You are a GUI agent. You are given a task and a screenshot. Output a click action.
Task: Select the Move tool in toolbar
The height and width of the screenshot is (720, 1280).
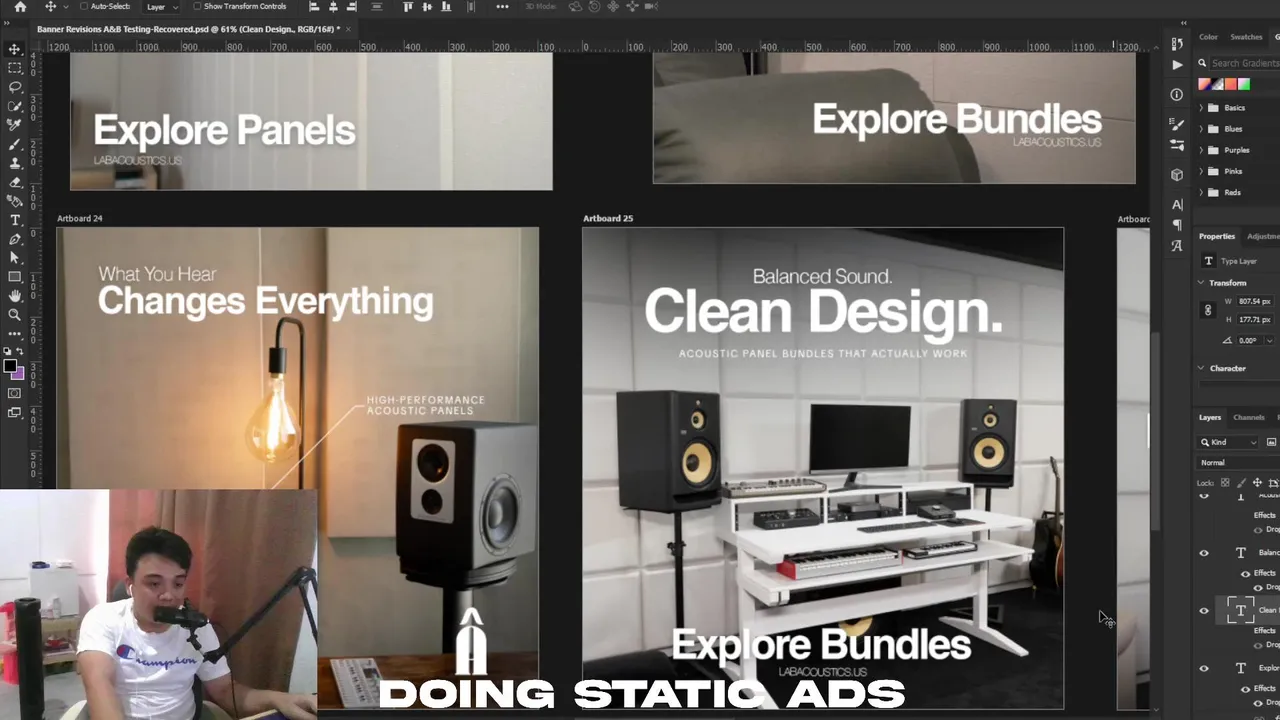tap(15, 49)
